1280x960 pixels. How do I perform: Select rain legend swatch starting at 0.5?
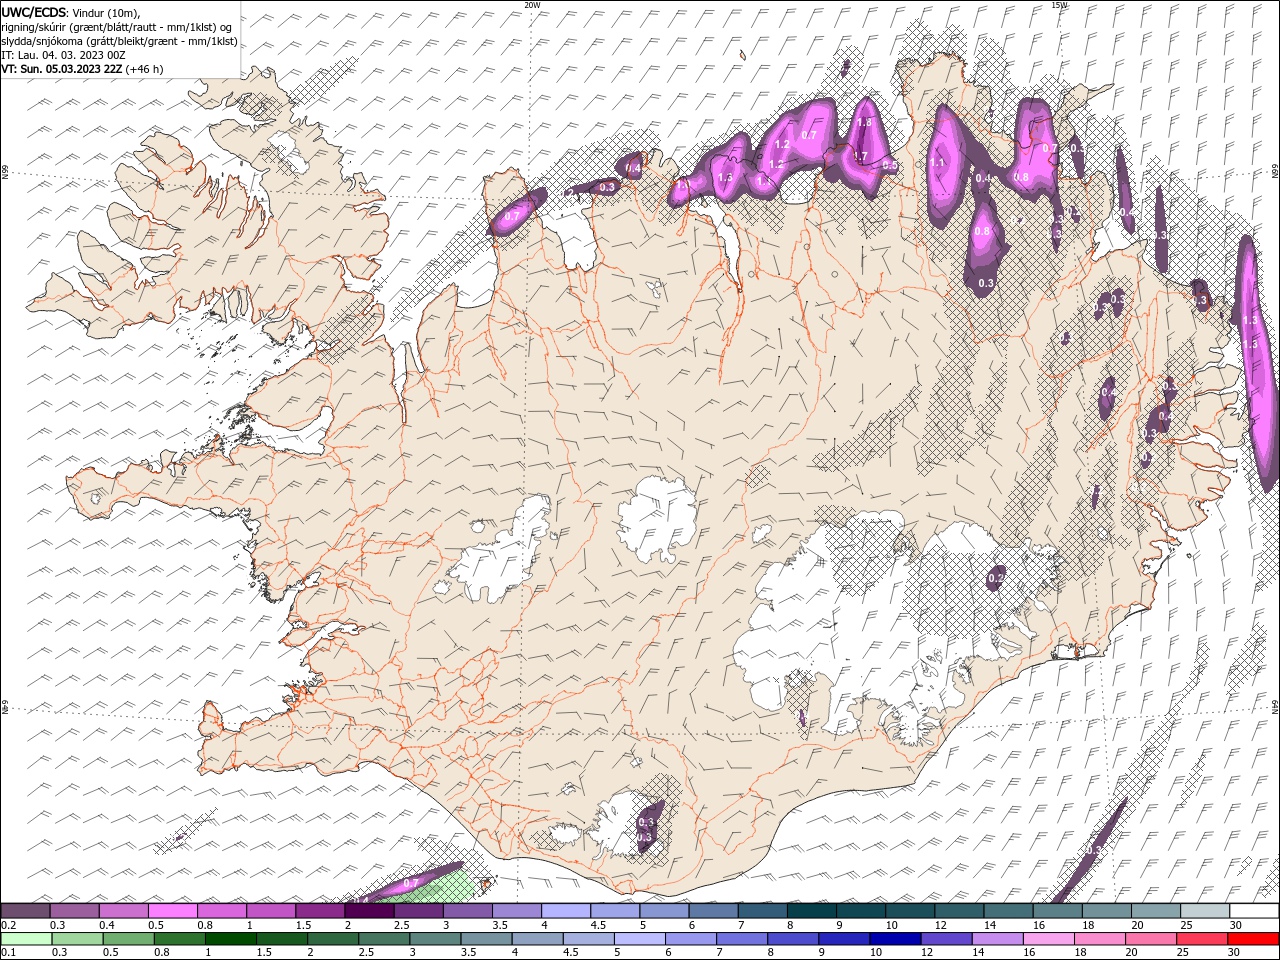tap(128, 939)
